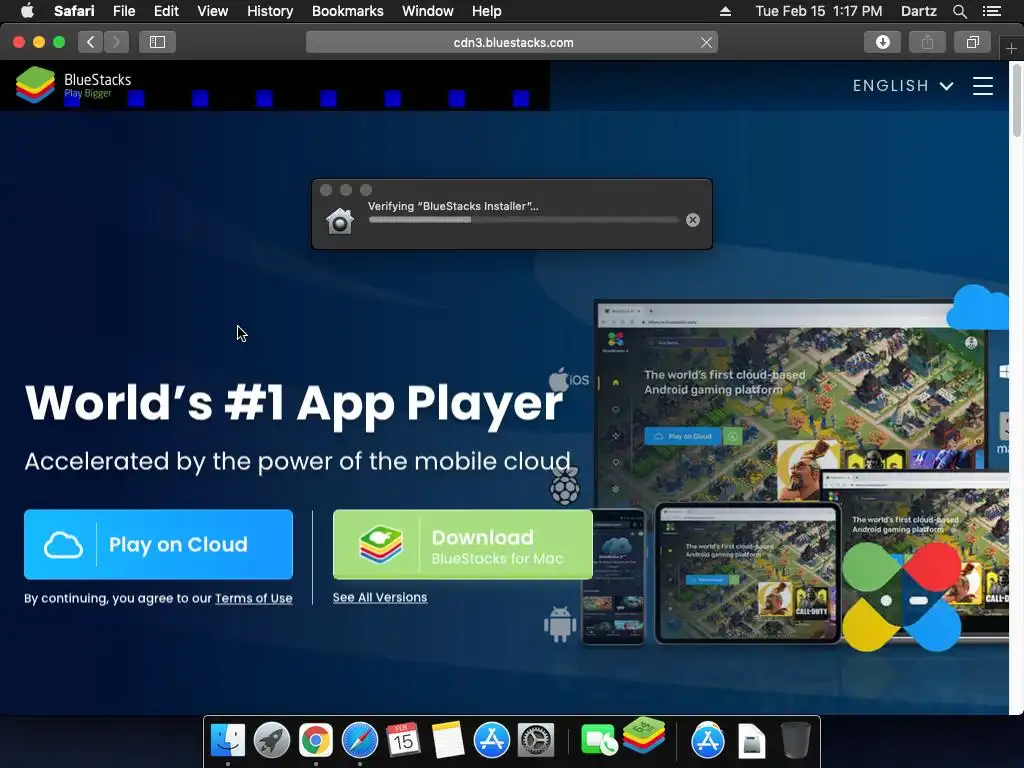Open System Preferences from the Dock

coord(536,740)
